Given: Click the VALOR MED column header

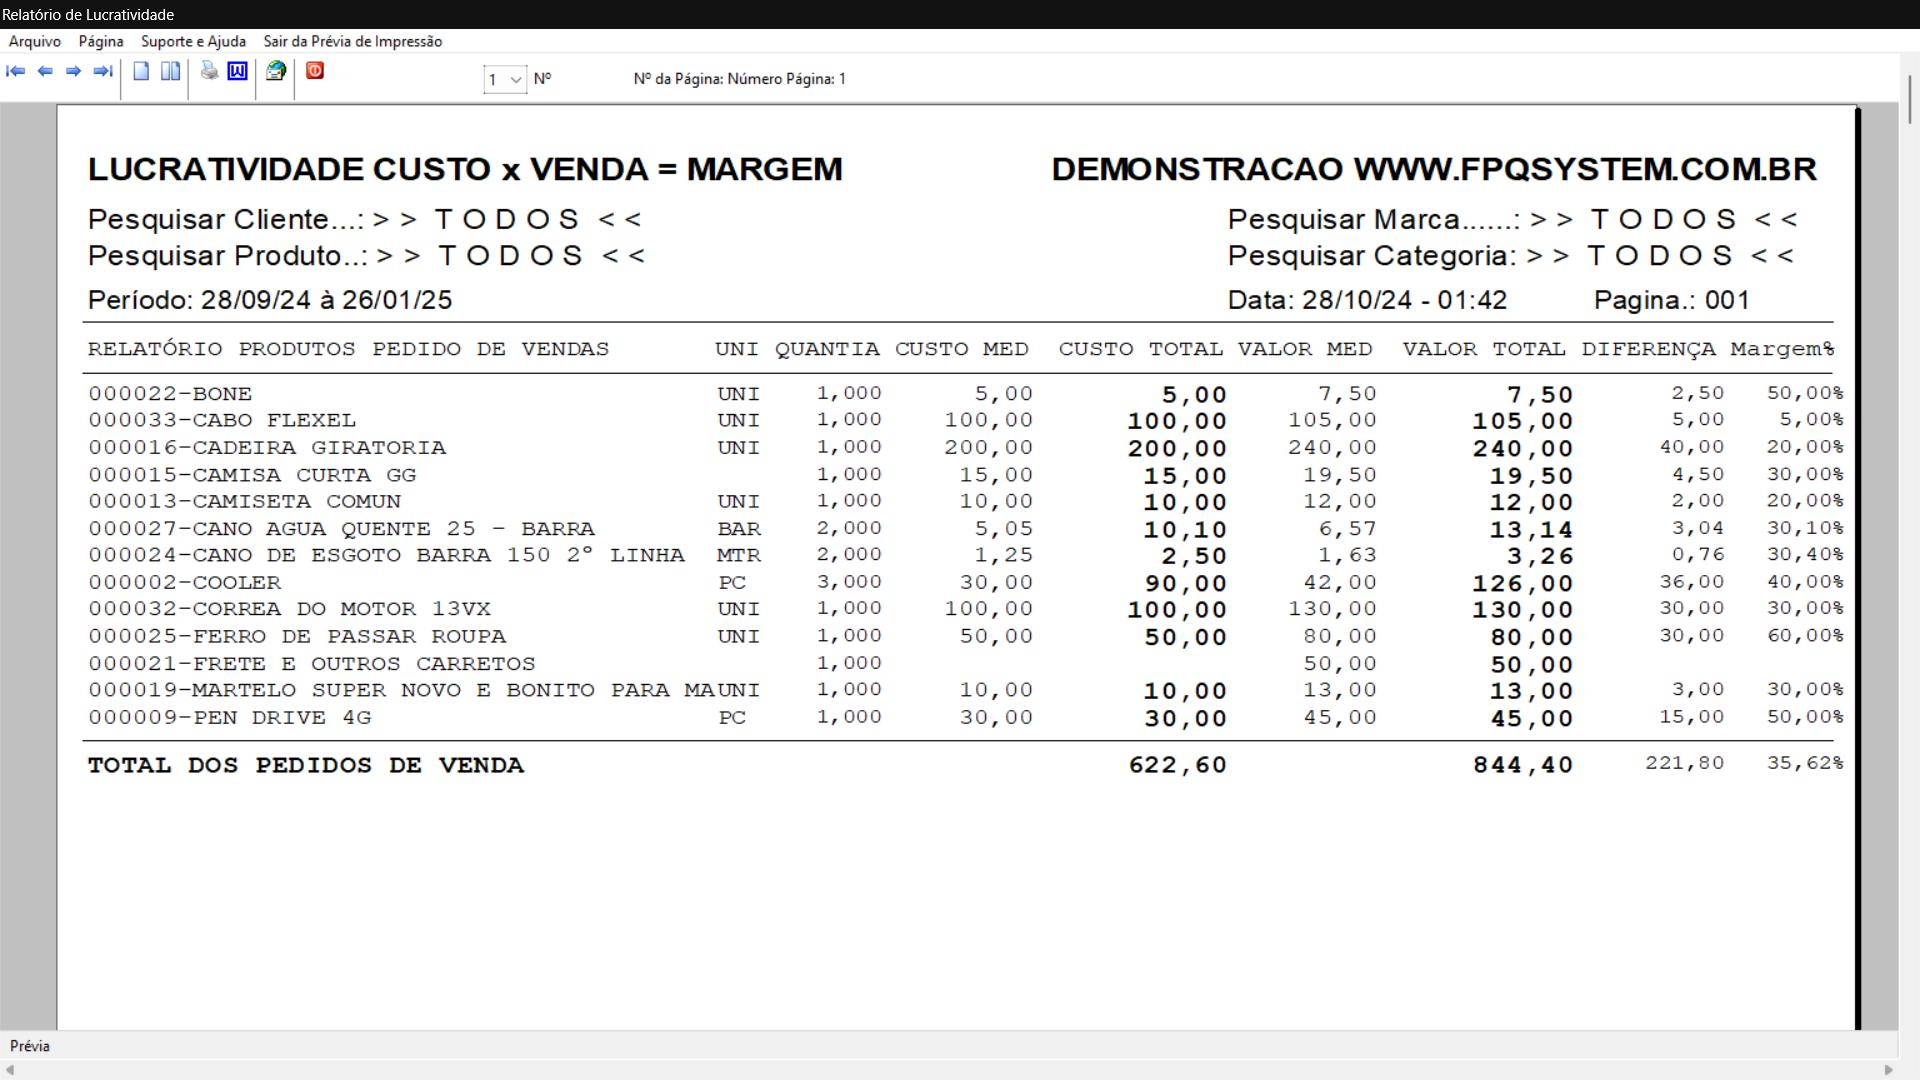Looking at the screenshot, I should (1305, 349).
